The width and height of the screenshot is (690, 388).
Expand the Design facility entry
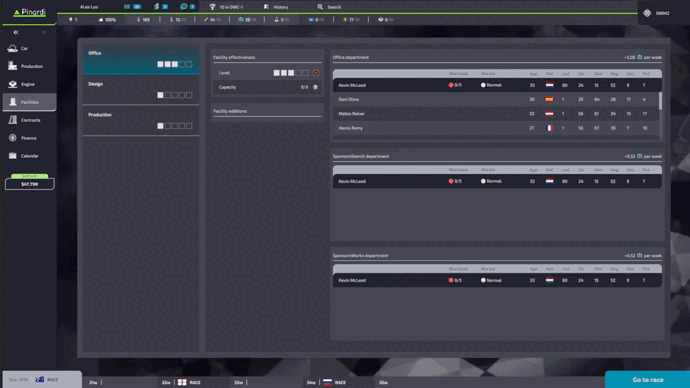pyautogui.click(x=141, y=89)
